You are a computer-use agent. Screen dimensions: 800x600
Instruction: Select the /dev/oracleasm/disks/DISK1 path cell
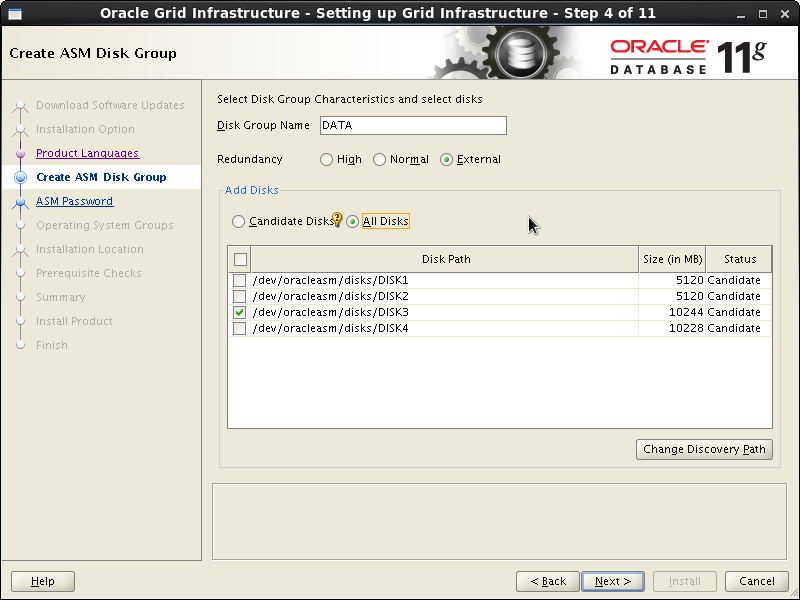pyautogui.click(x=444, y=280)
